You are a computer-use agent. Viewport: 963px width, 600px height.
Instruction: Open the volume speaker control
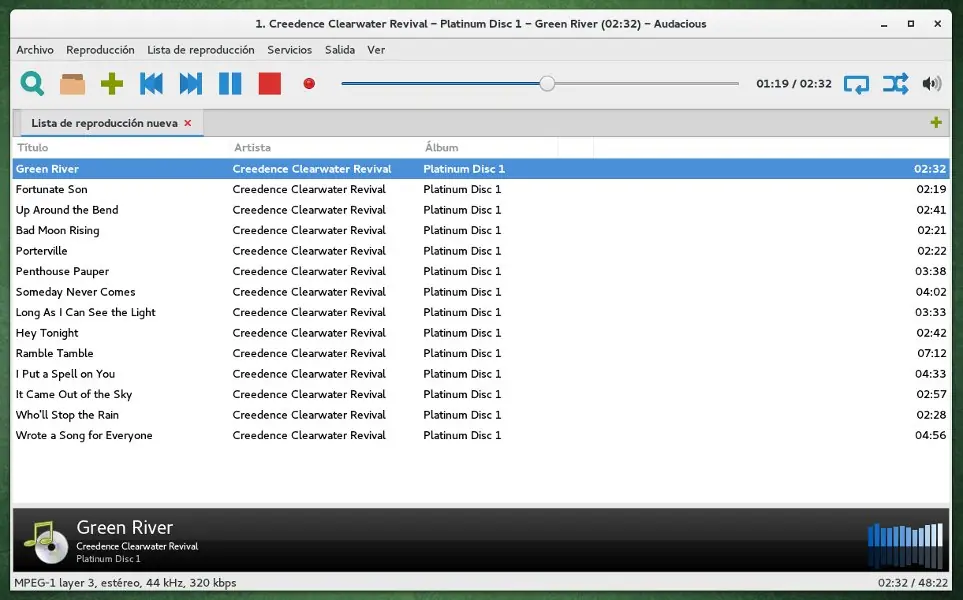932,84
